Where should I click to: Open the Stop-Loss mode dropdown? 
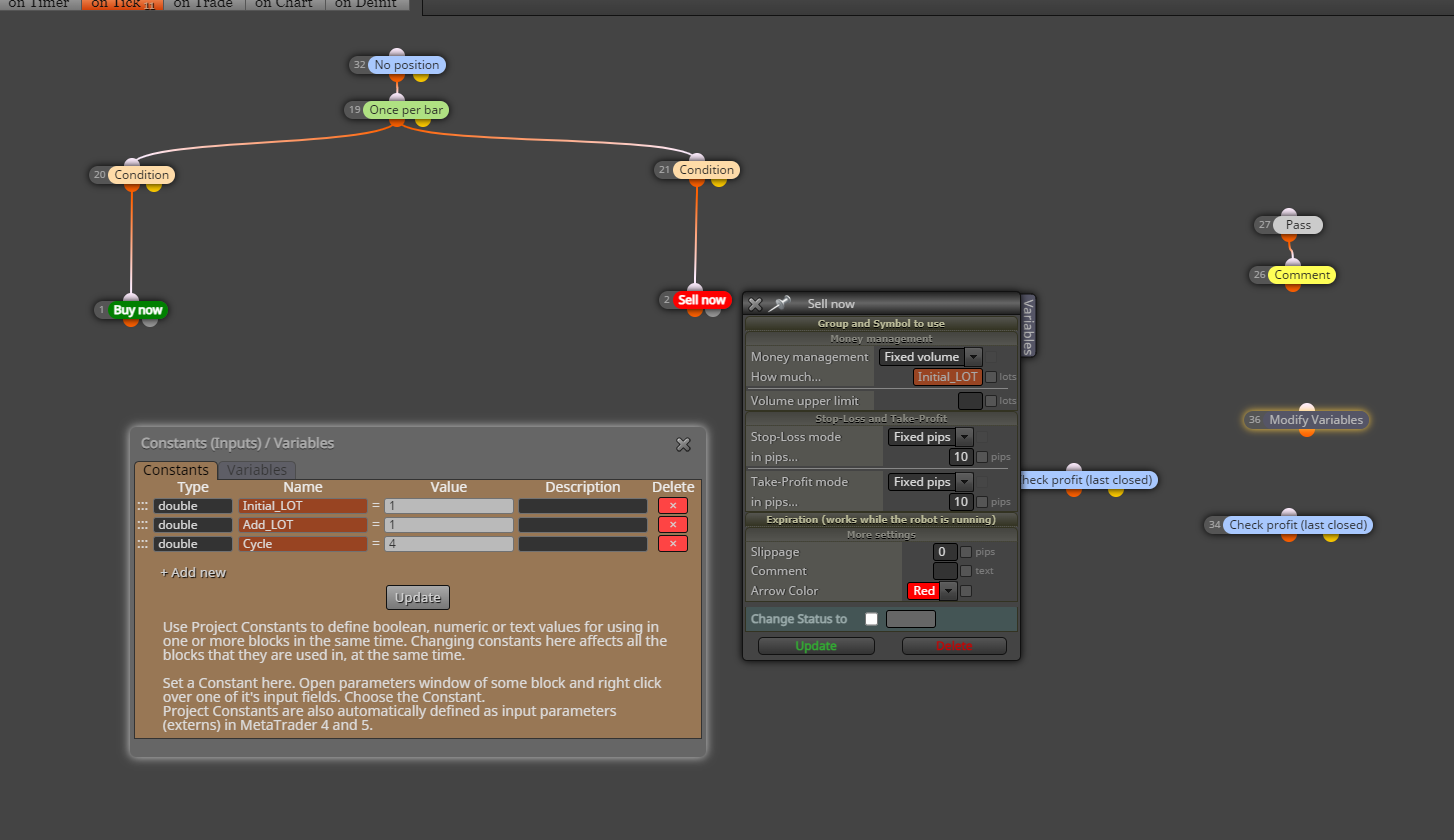pos(931,437)
